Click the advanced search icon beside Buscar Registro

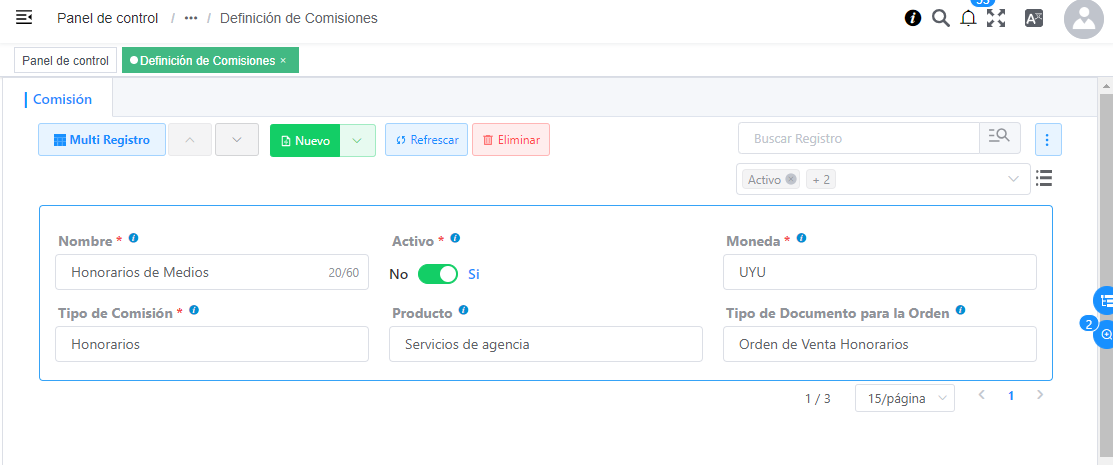tap(999, 138)
